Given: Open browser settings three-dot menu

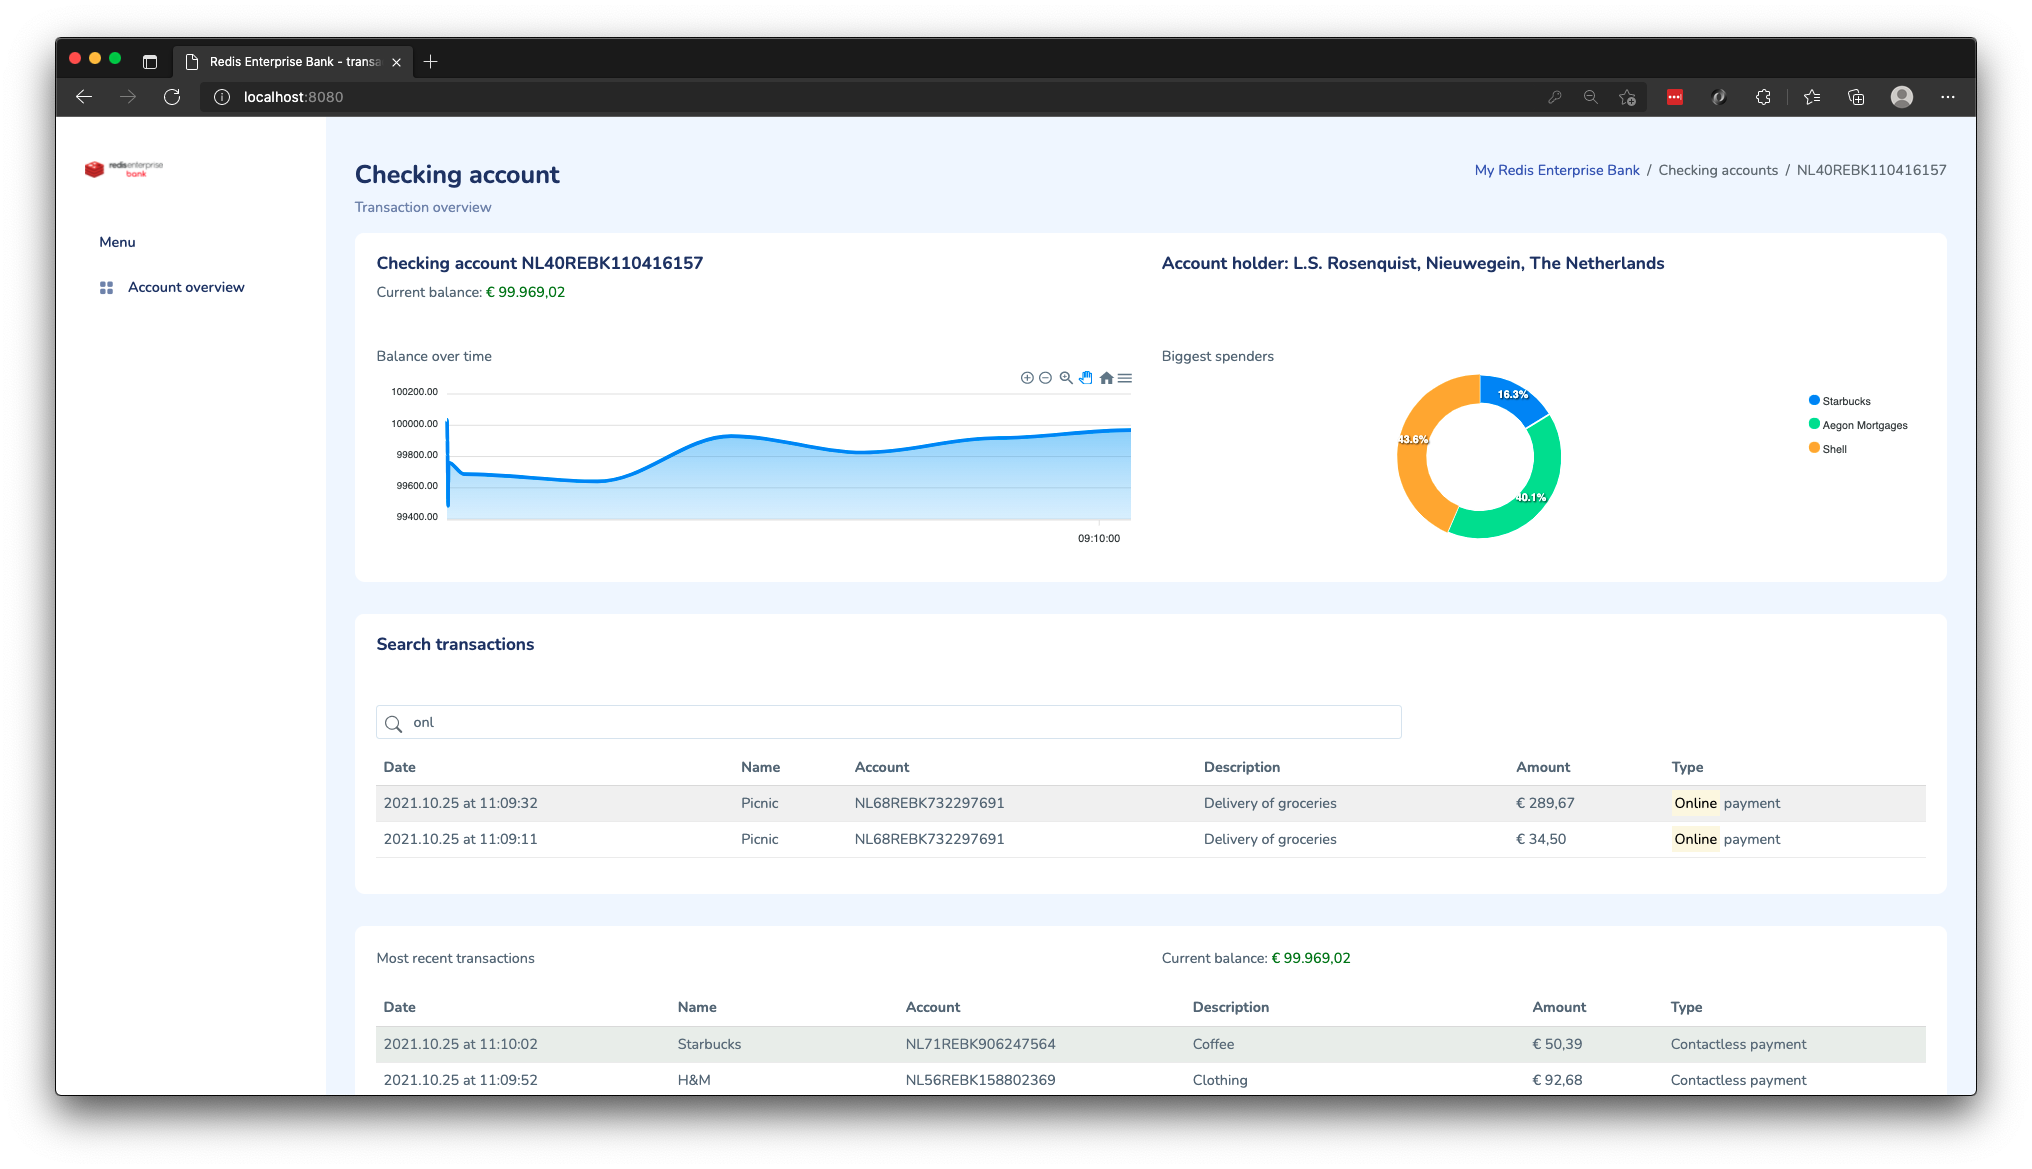Looking at the screenshot, I should click(1947, 97).
